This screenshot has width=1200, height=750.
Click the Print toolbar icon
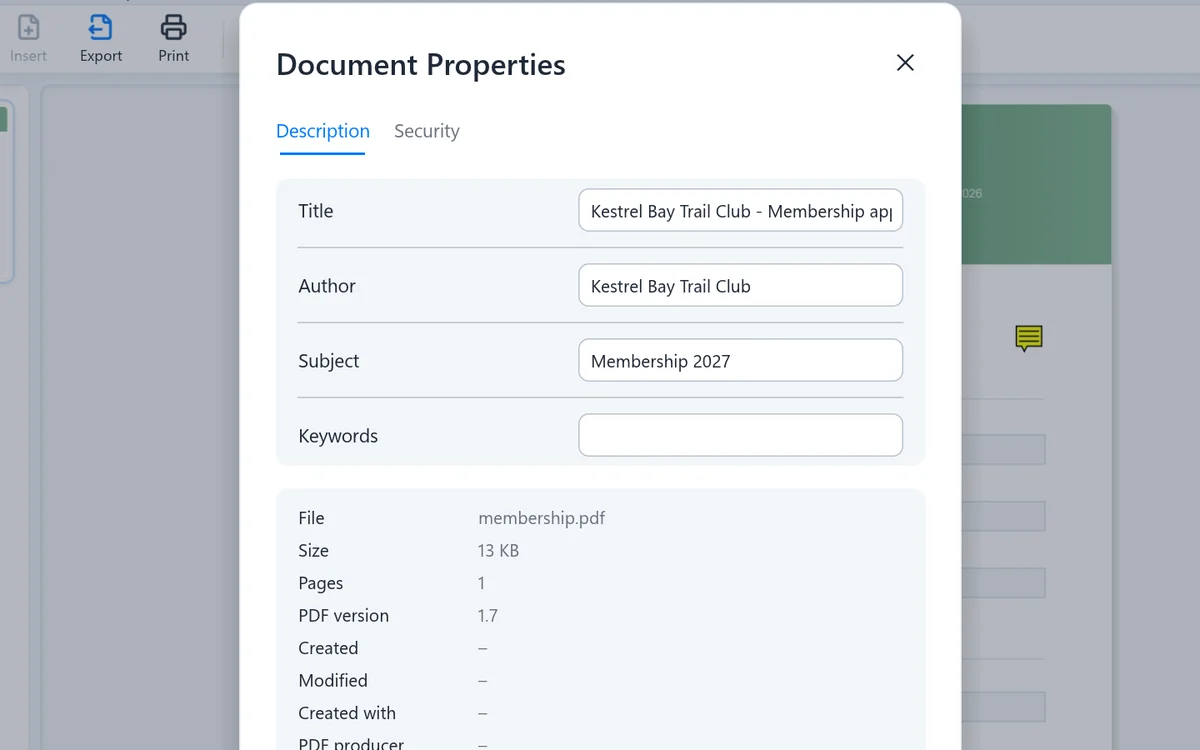[x=174, y=27]
